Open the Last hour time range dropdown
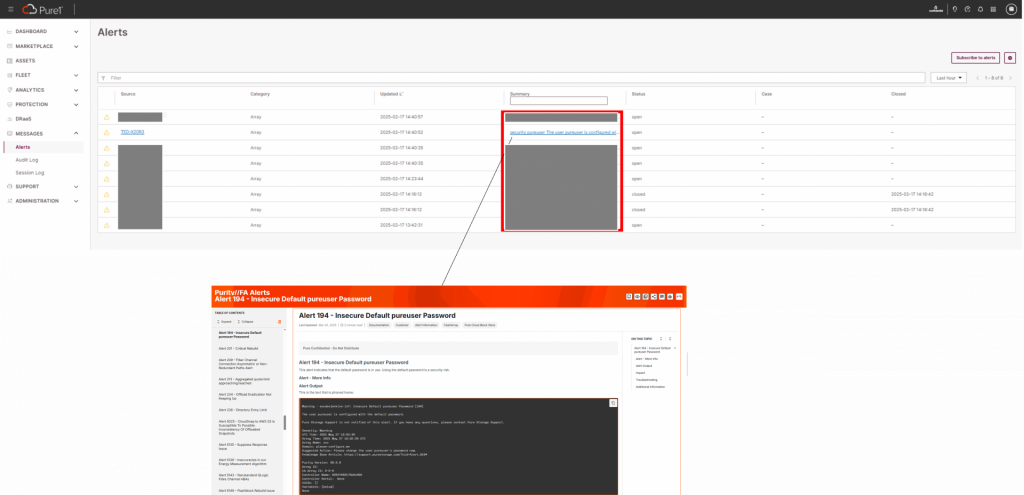The height and width of the screenshot is (495, 1024). (947, 77)
